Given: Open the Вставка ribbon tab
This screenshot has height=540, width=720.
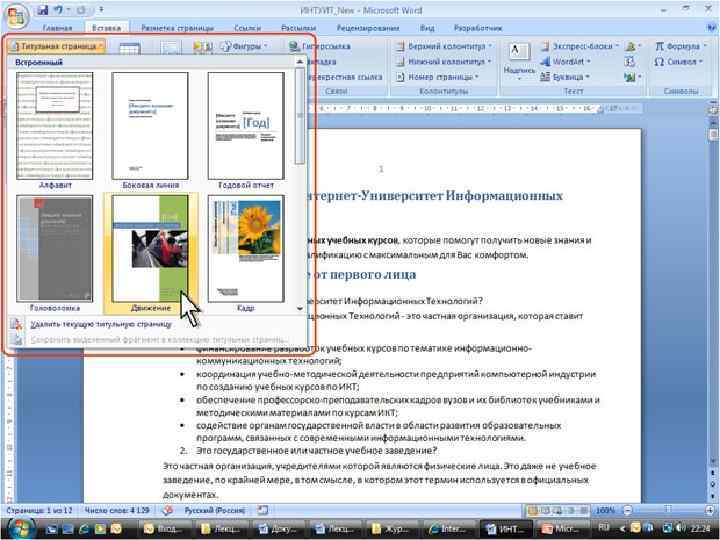Looking at the screenshot, I should (x=106, y=28).
